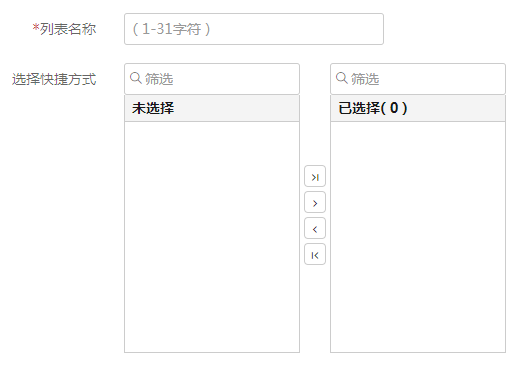Click inside the empty 未选择 list area
The height and width of the screenshot is (372, 527).
coord(212,237)
